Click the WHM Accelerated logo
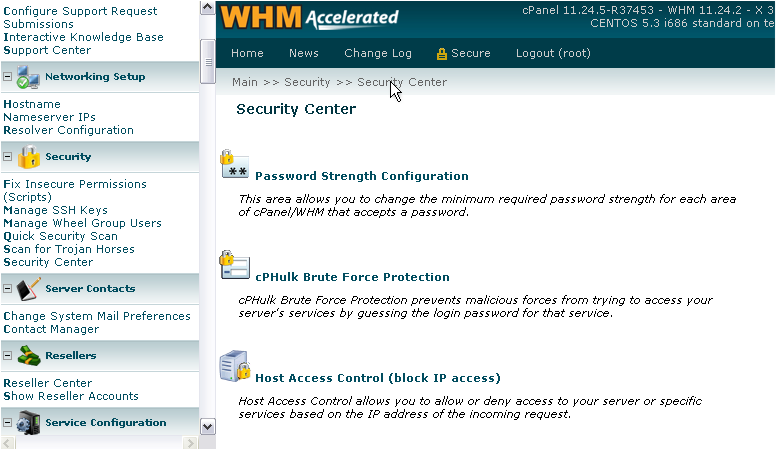776x450 pixels. pos(310,17)
